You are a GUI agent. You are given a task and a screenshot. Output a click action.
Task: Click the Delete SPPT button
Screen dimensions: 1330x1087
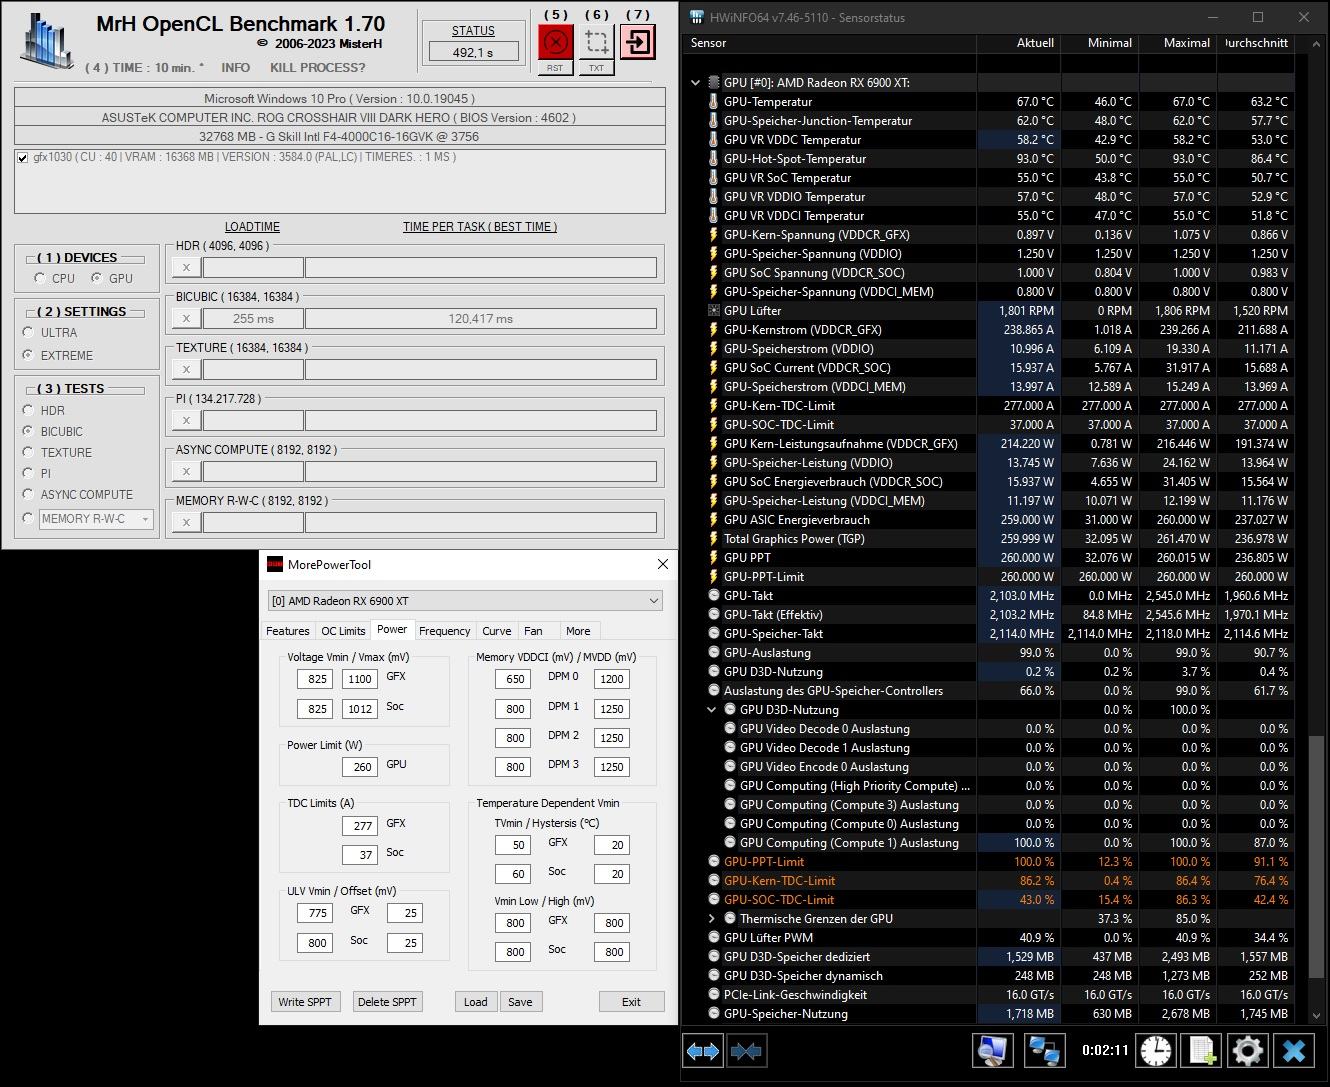point(387,1002)
